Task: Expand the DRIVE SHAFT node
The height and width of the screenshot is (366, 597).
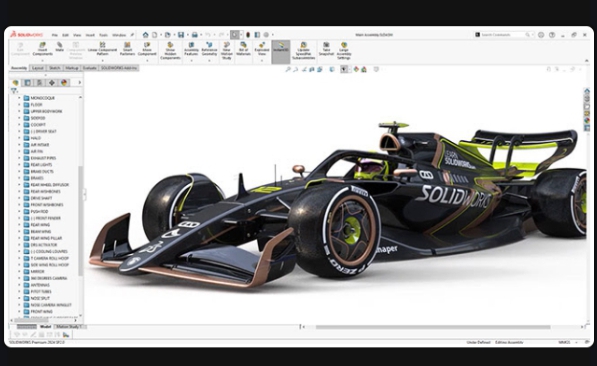Action: pyautogui.click(x=19, y=198)
